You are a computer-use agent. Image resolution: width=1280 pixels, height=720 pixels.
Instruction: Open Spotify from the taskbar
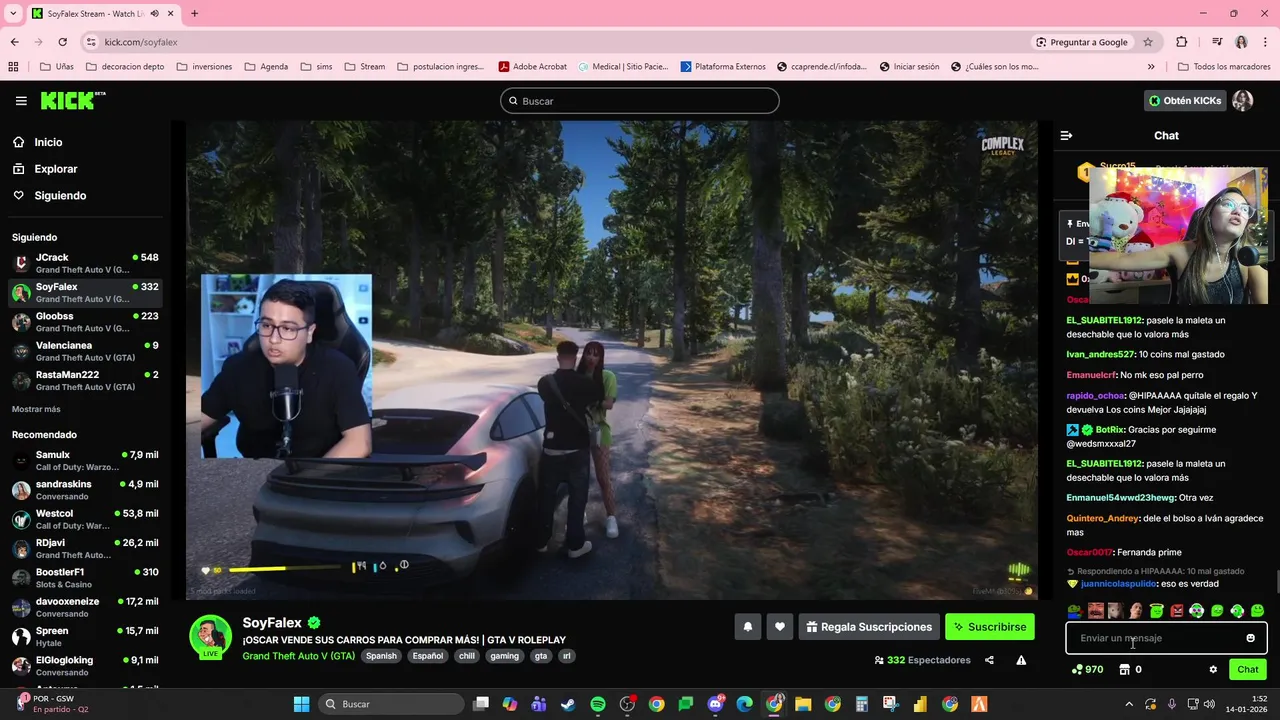coord(598,704)
